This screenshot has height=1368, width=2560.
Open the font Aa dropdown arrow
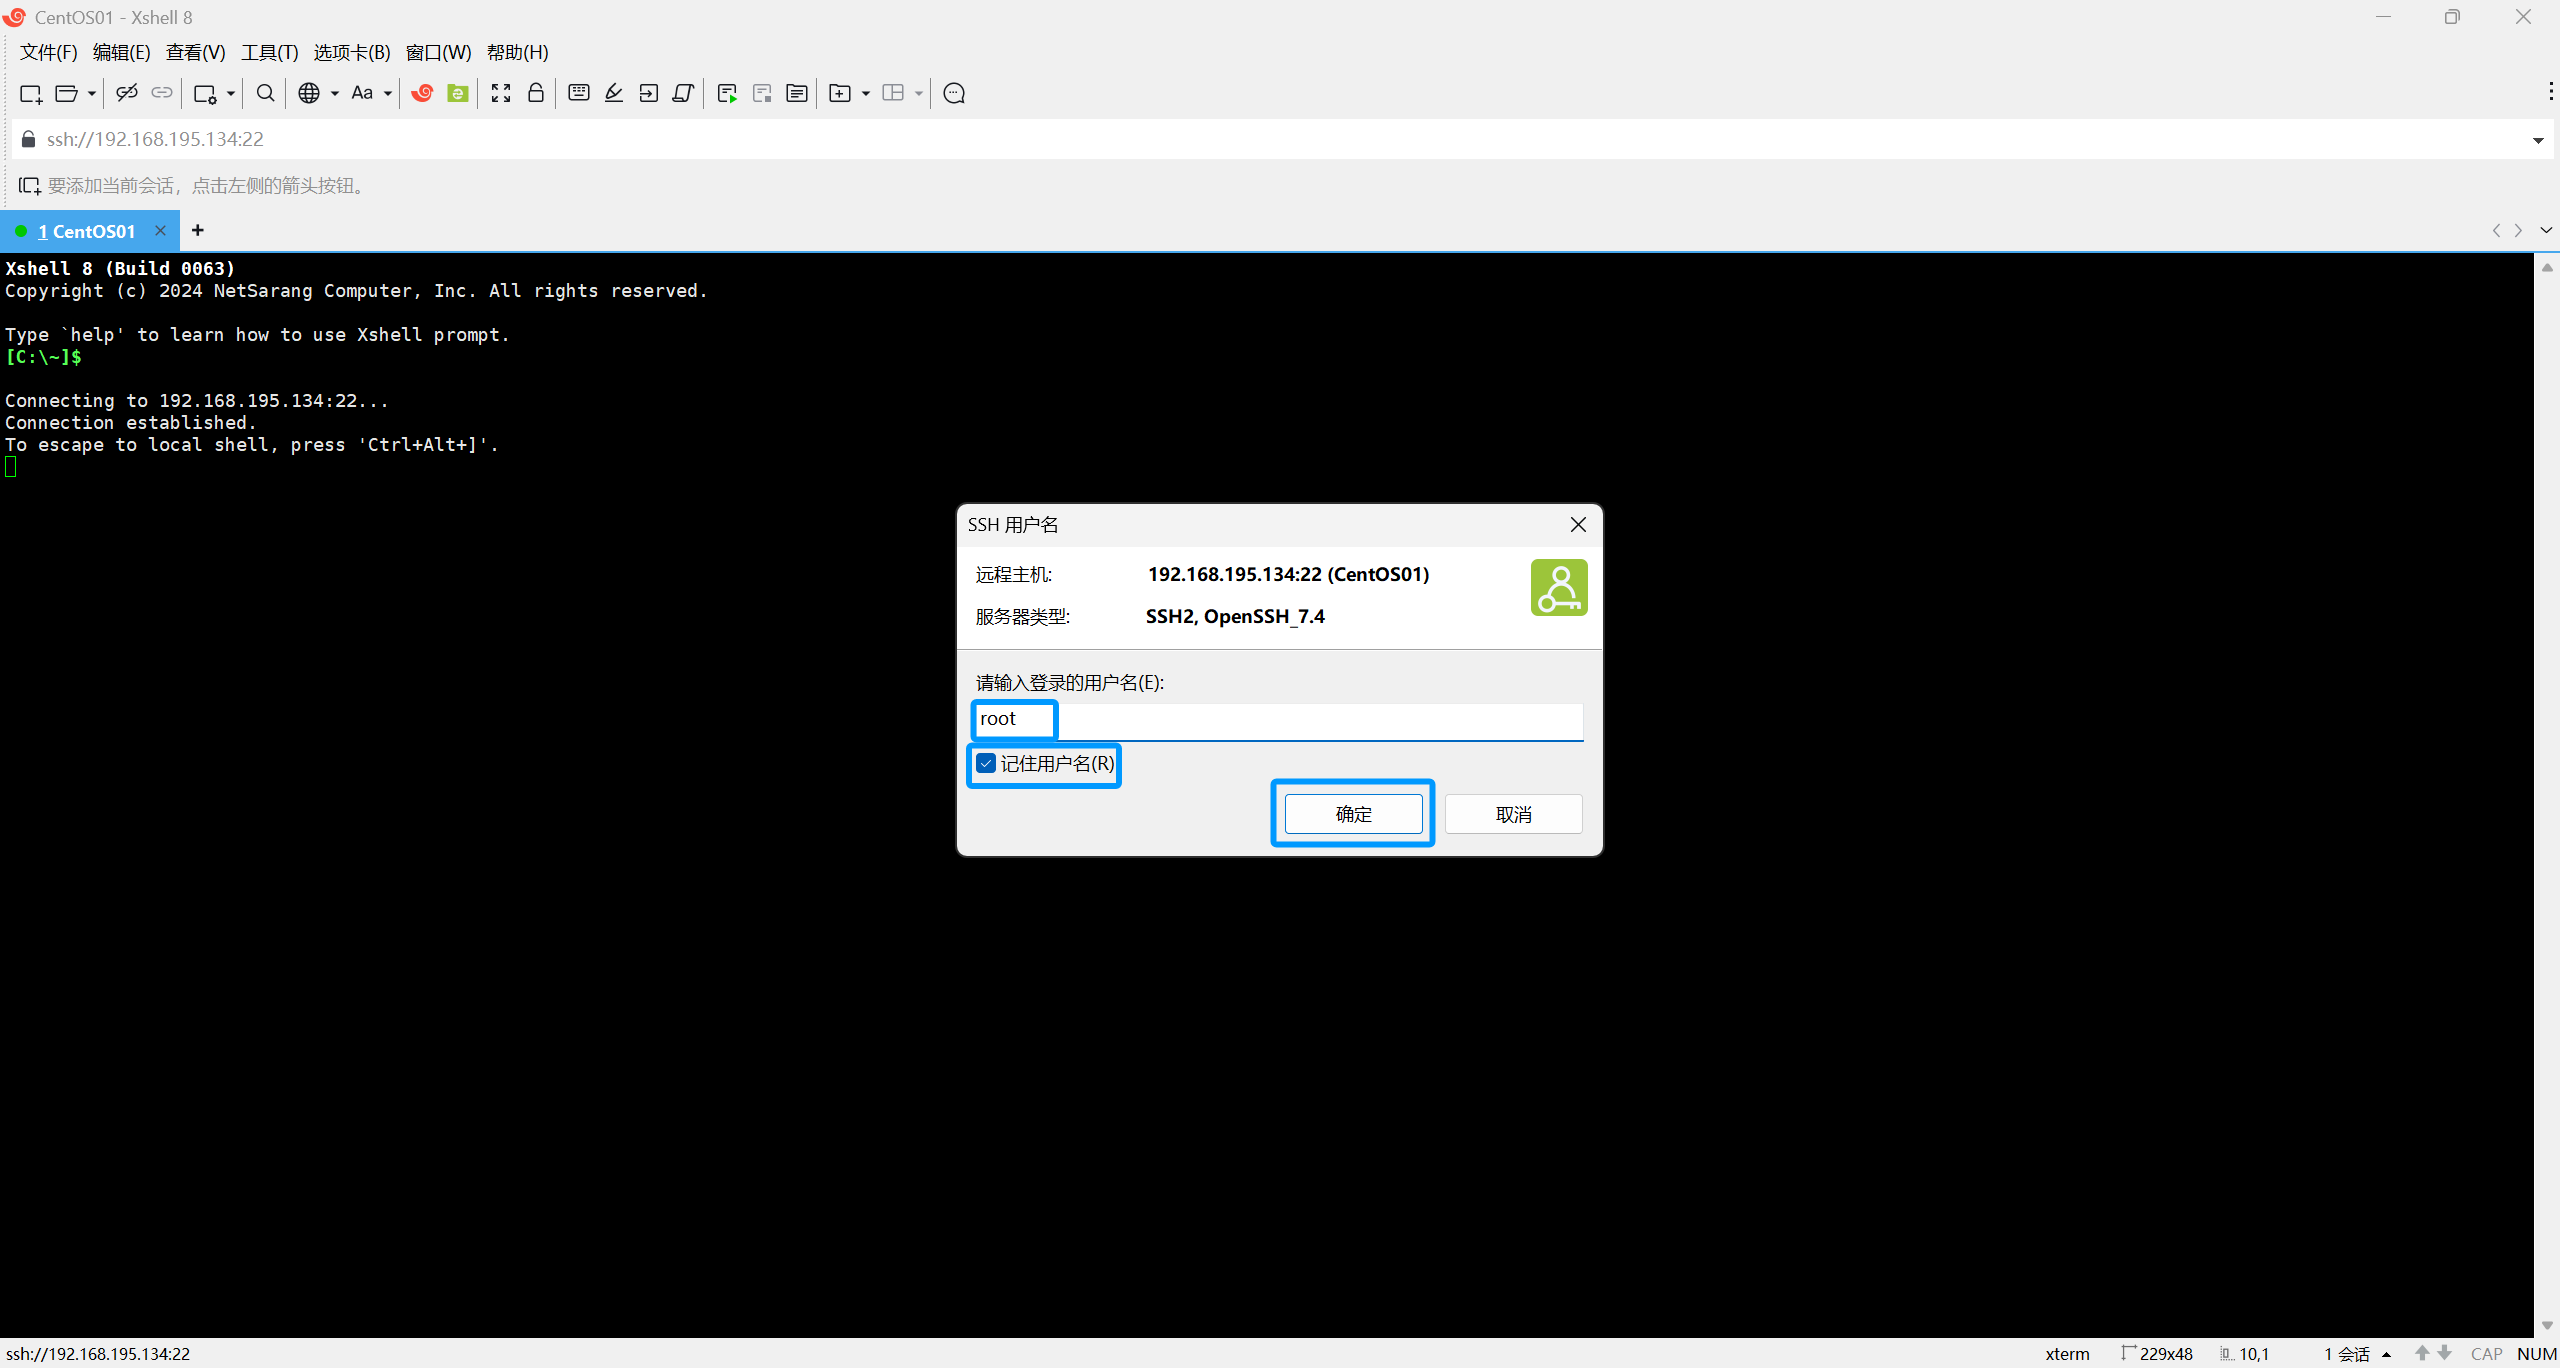pyautogui.click(x=388, y=93)
